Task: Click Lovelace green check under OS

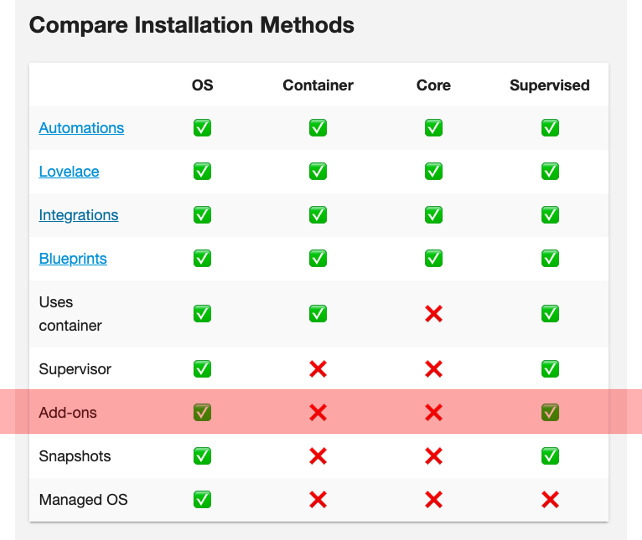Action: (202, 171)
